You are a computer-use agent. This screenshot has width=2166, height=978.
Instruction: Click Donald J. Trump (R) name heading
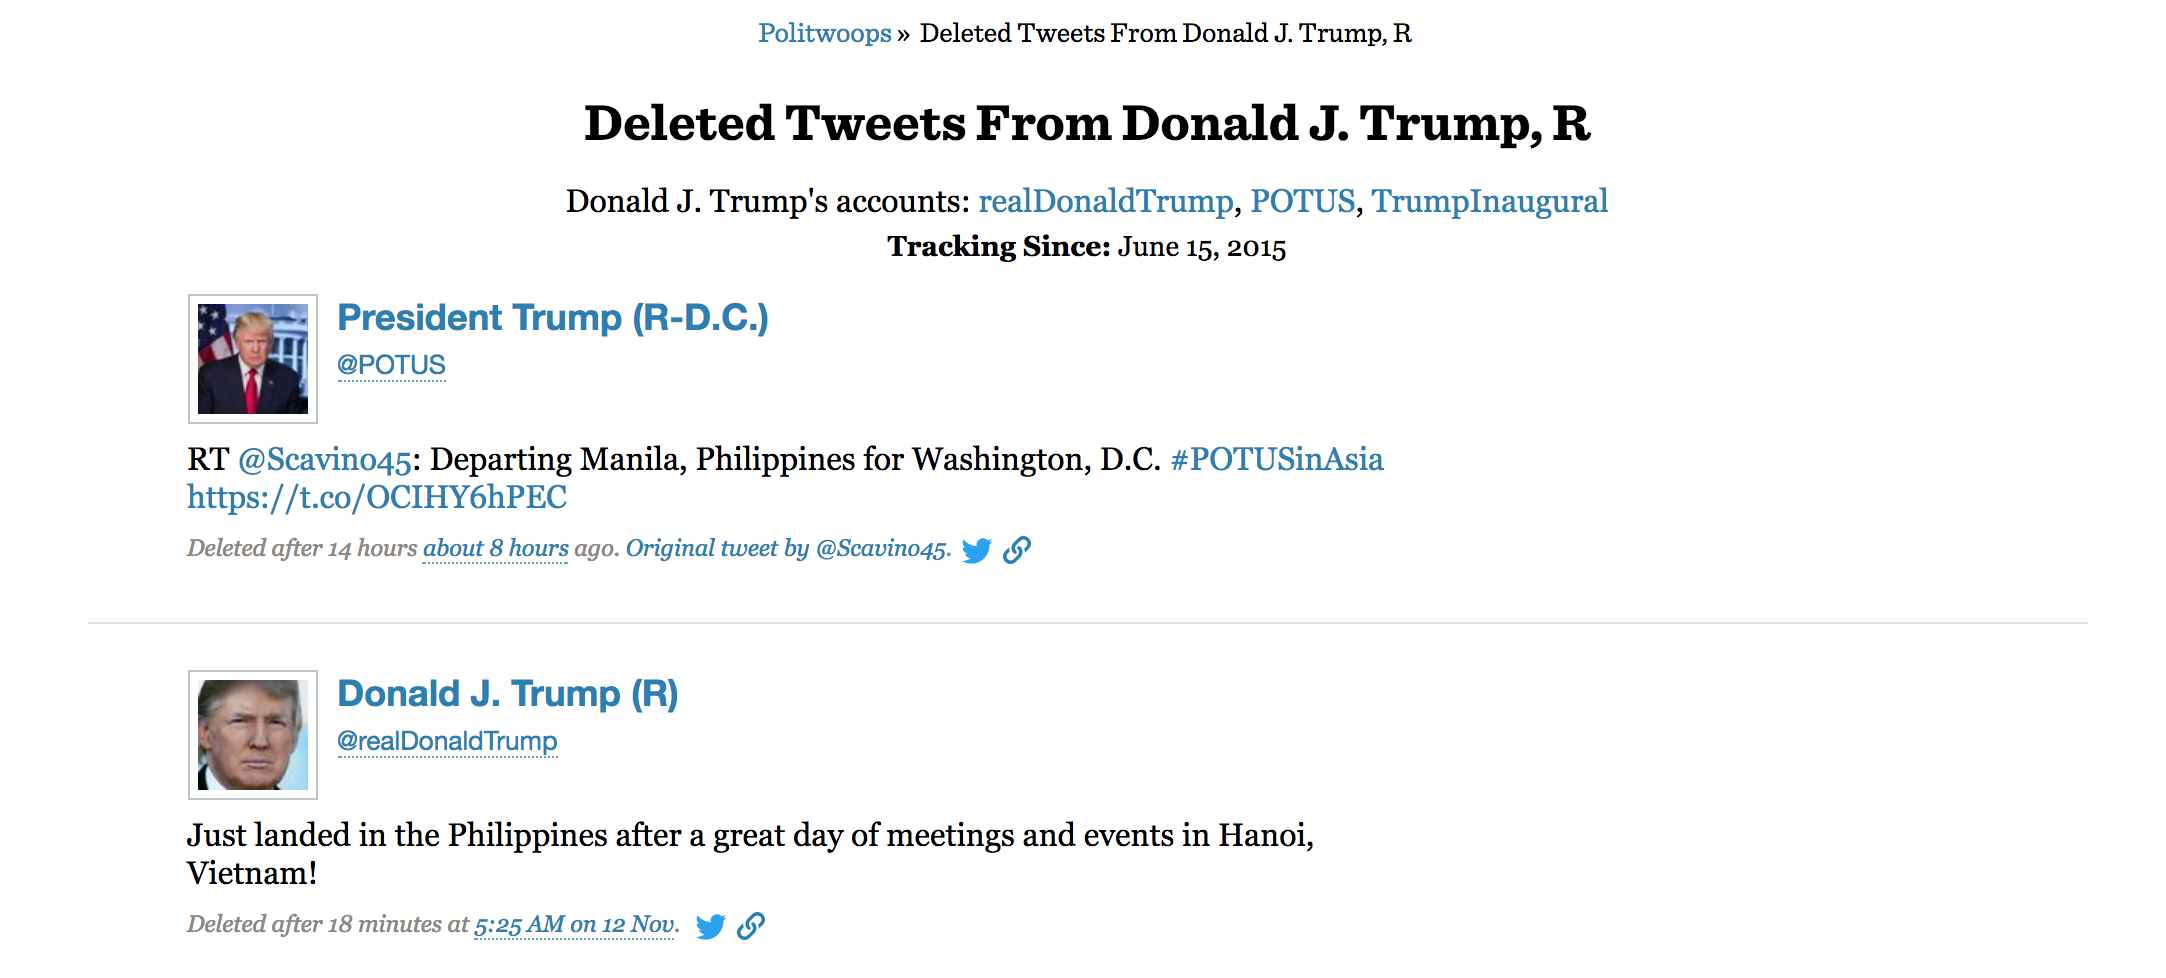point(508,694)
